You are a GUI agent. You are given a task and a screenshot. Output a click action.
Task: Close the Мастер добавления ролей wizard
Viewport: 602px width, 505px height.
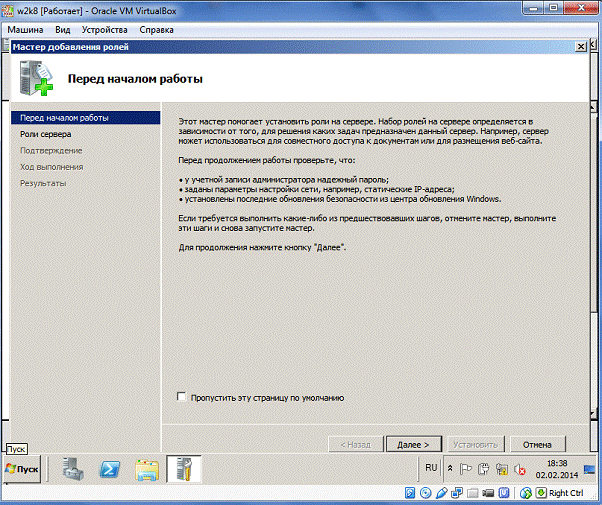click(x=581, y=47)
